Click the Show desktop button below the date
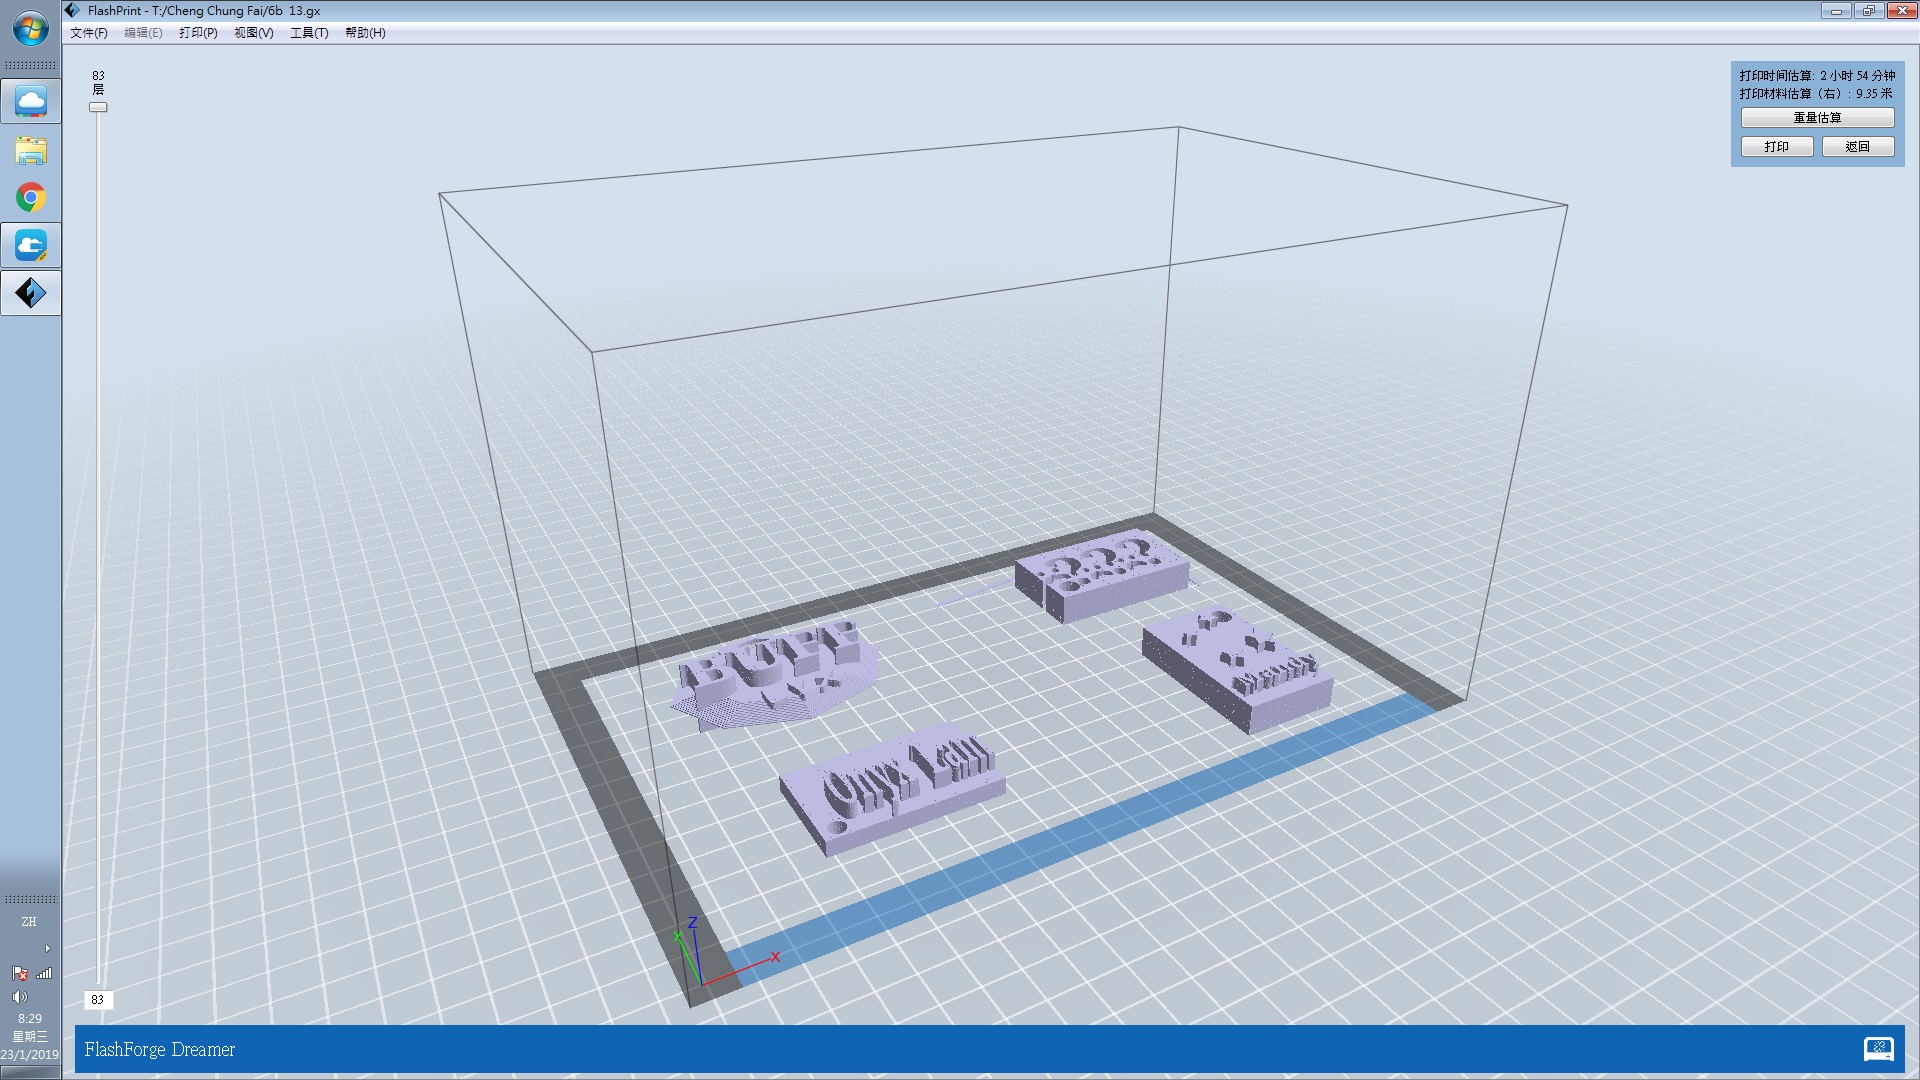Image resolution: width=1920 pixels, height=1080 pixels. (x=30, y=1072)
